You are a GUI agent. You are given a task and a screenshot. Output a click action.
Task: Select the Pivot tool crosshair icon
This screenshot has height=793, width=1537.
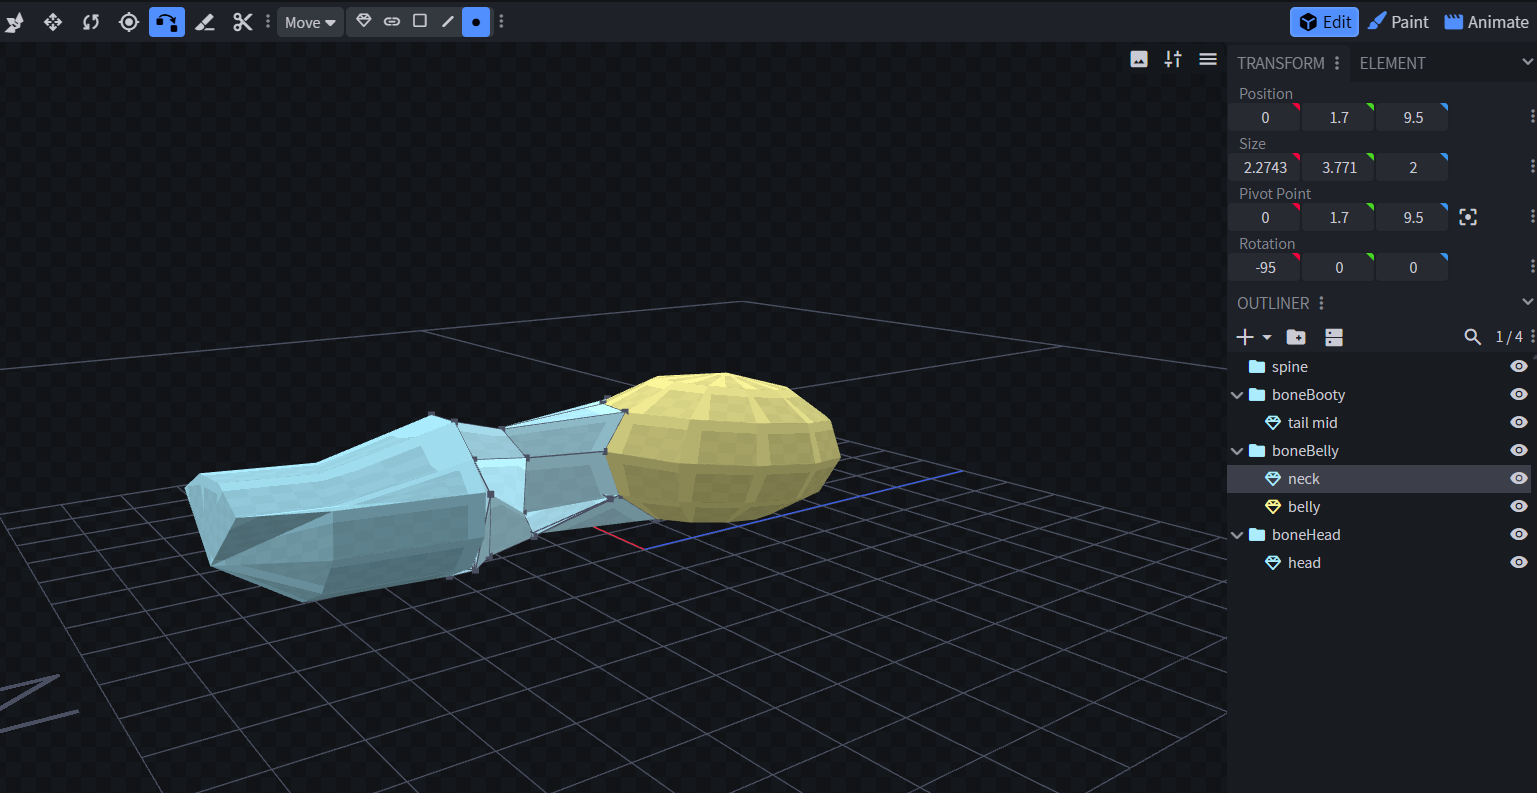129,22
